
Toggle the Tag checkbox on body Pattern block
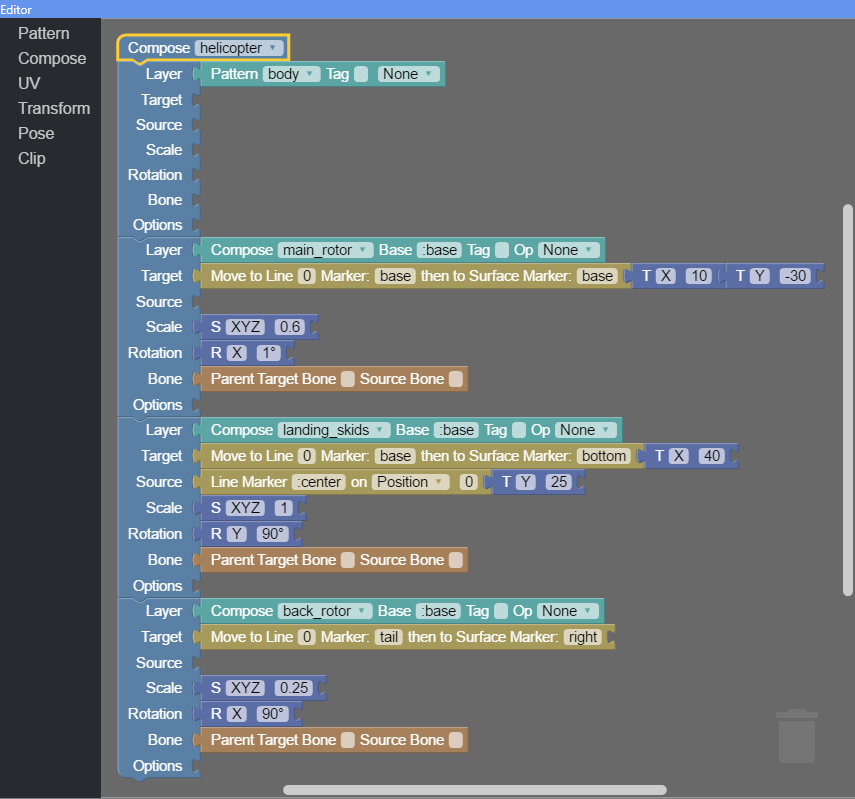tap(361, 74)
